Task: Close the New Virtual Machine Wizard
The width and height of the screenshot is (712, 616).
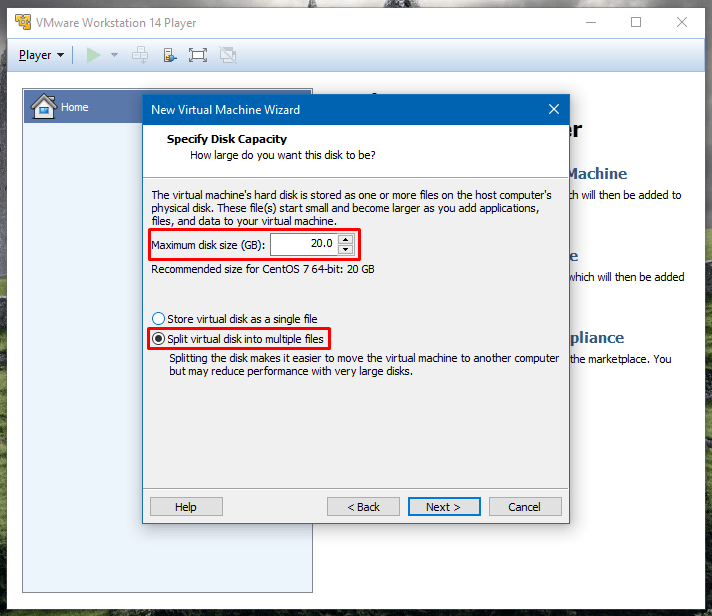Action: coord(554,109)
